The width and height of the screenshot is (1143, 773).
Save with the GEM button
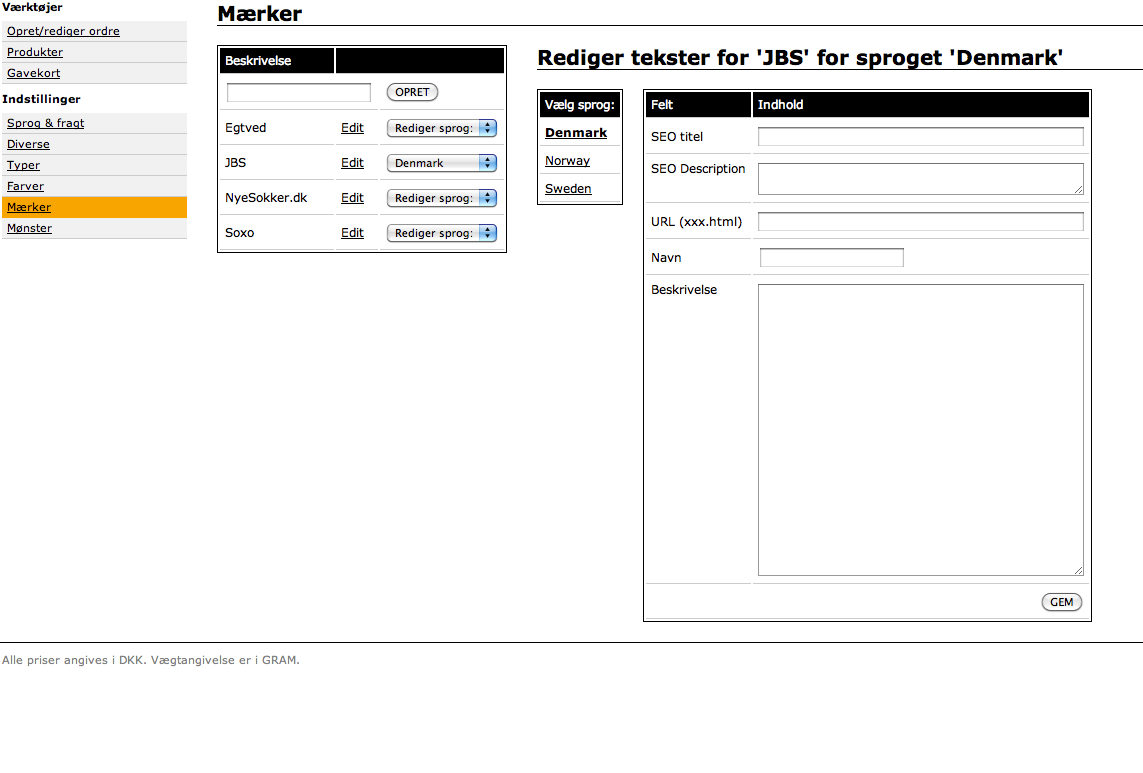click(x=1061, y=602)
